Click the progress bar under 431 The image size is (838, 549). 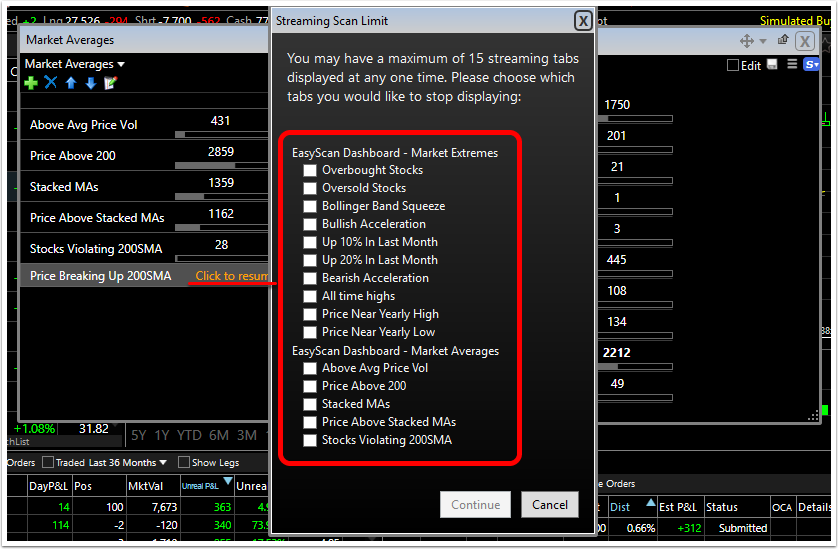tap(221, 134)
